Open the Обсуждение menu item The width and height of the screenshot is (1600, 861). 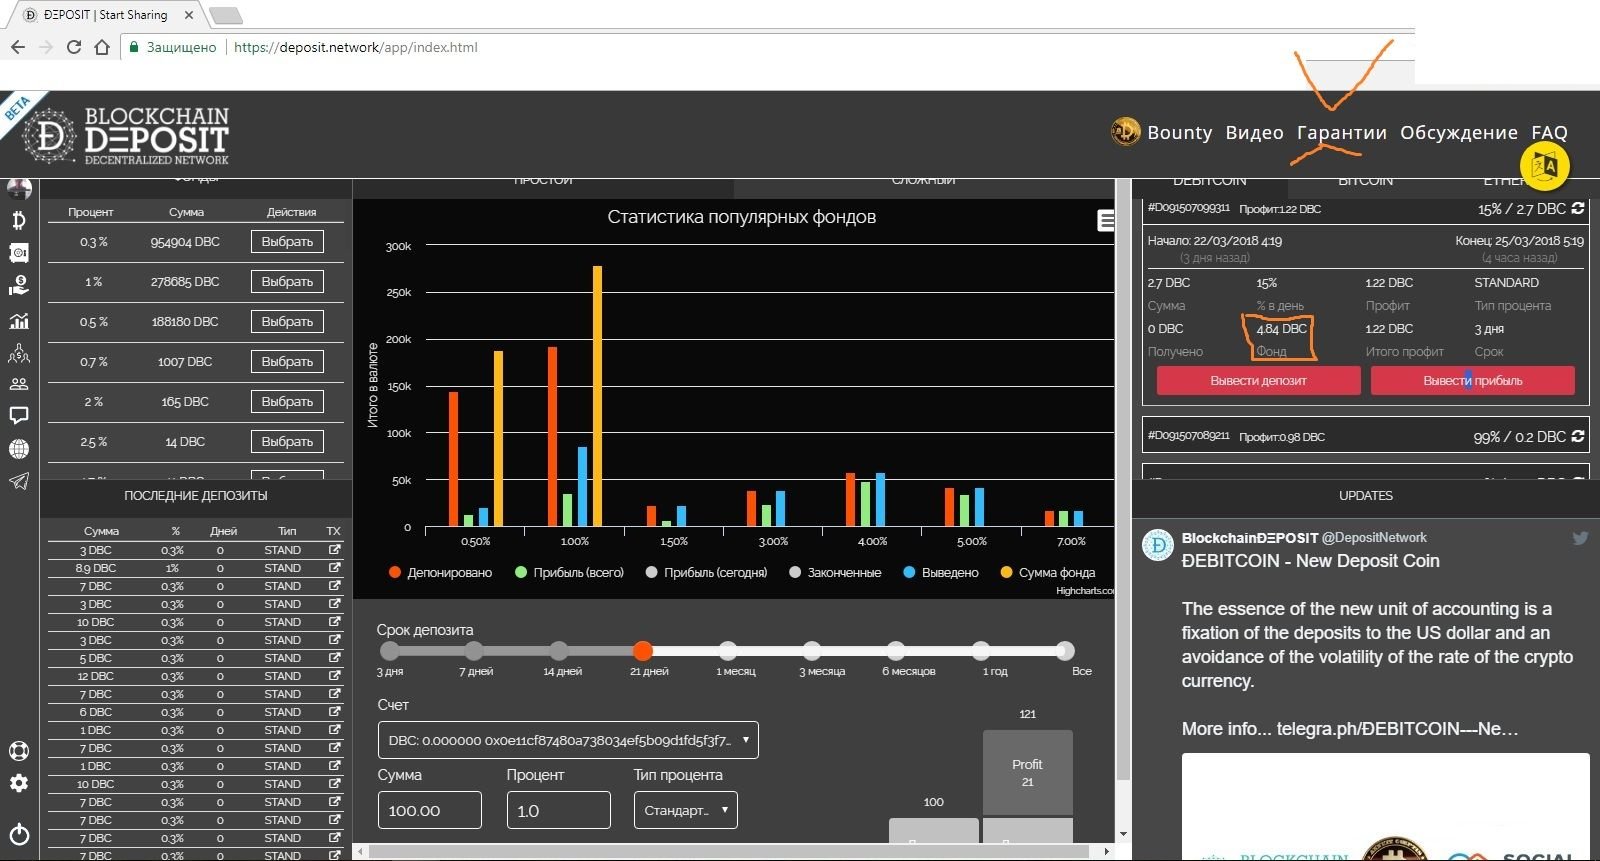[x=1458, y=132]
